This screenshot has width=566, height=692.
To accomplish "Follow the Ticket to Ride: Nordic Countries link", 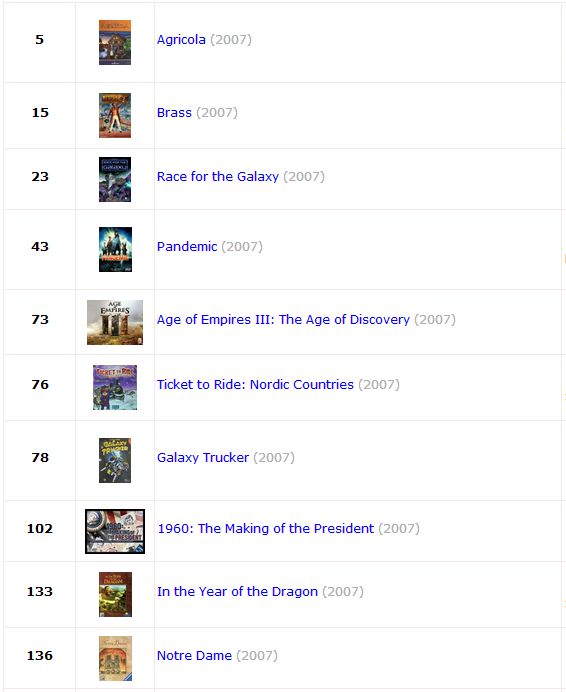I will pos(255,385).
